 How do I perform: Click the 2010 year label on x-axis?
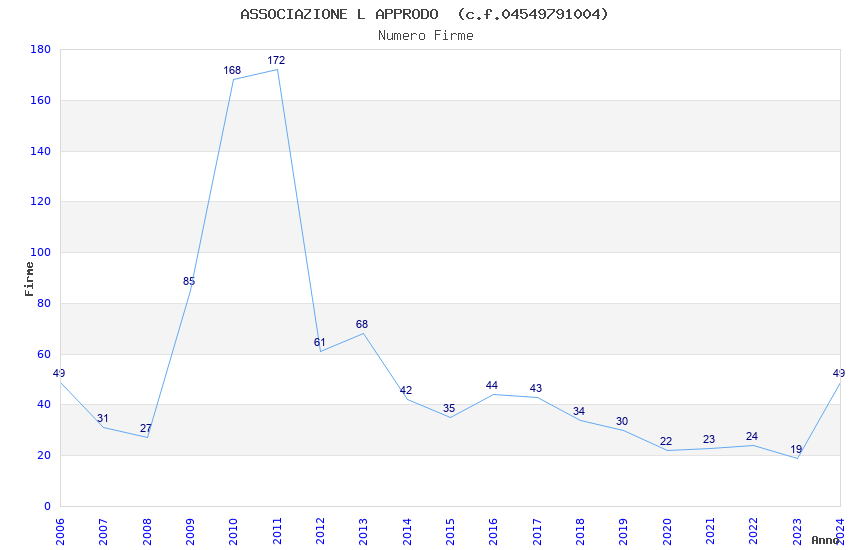[x=234, y=531]
